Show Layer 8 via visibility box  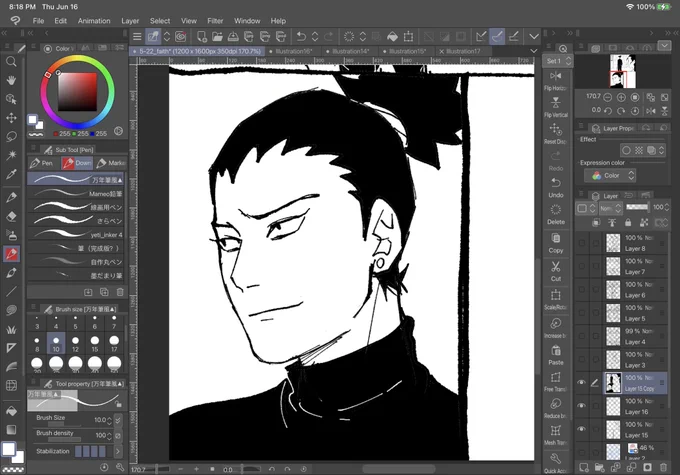click(x=582, y=243)
